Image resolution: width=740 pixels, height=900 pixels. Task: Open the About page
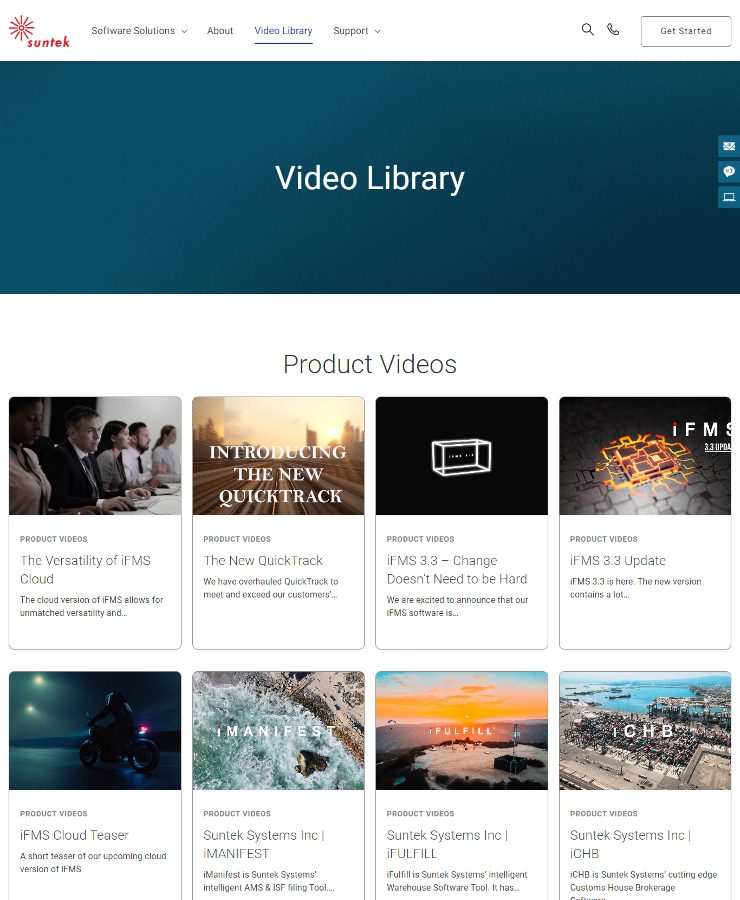(x=220, y=31)
